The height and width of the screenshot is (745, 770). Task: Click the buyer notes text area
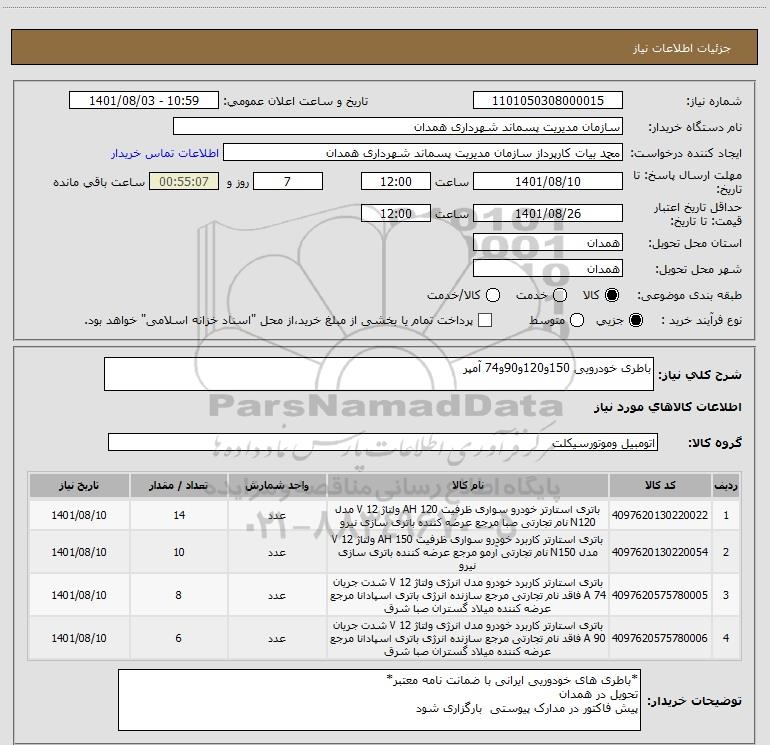[x=379, y=700]
